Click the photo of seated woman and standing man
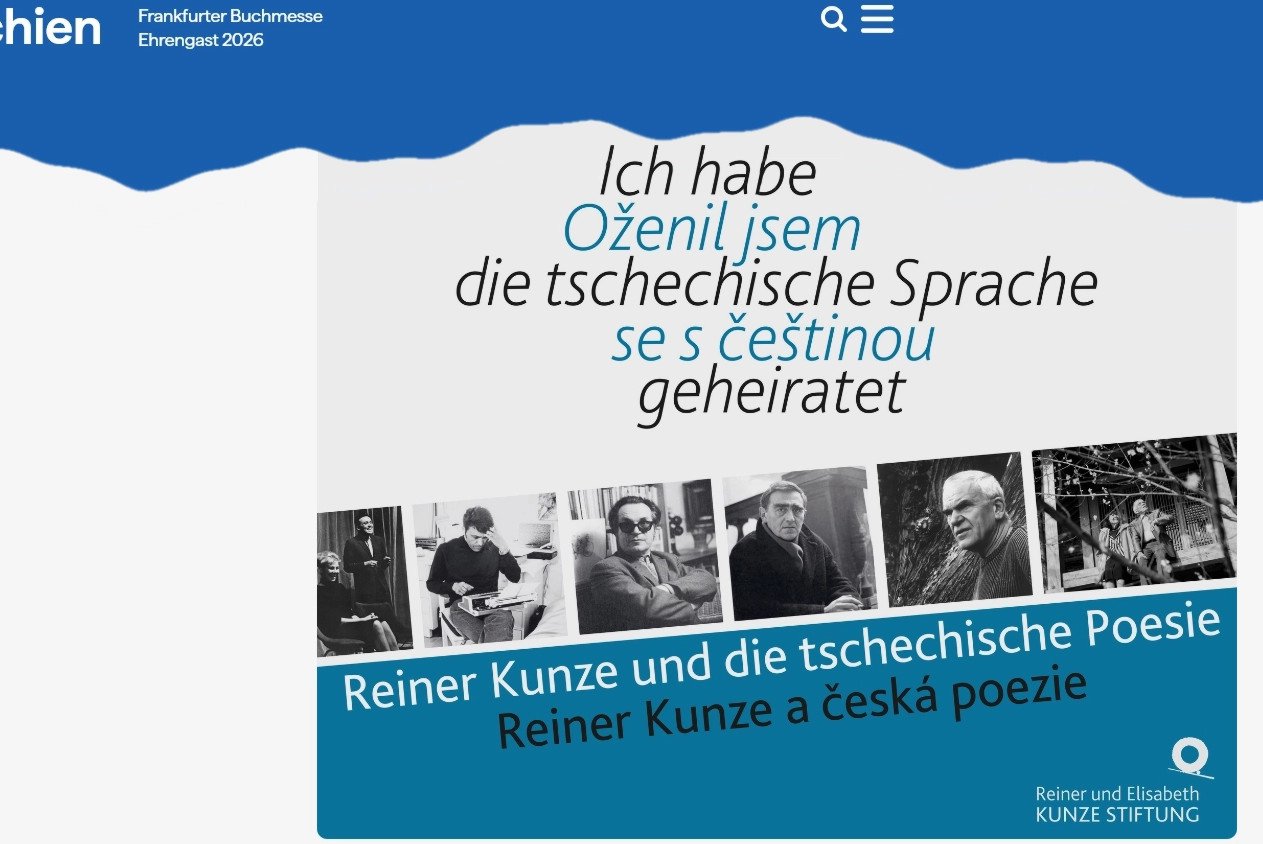1263x844 pixels. tap(364, 581)
